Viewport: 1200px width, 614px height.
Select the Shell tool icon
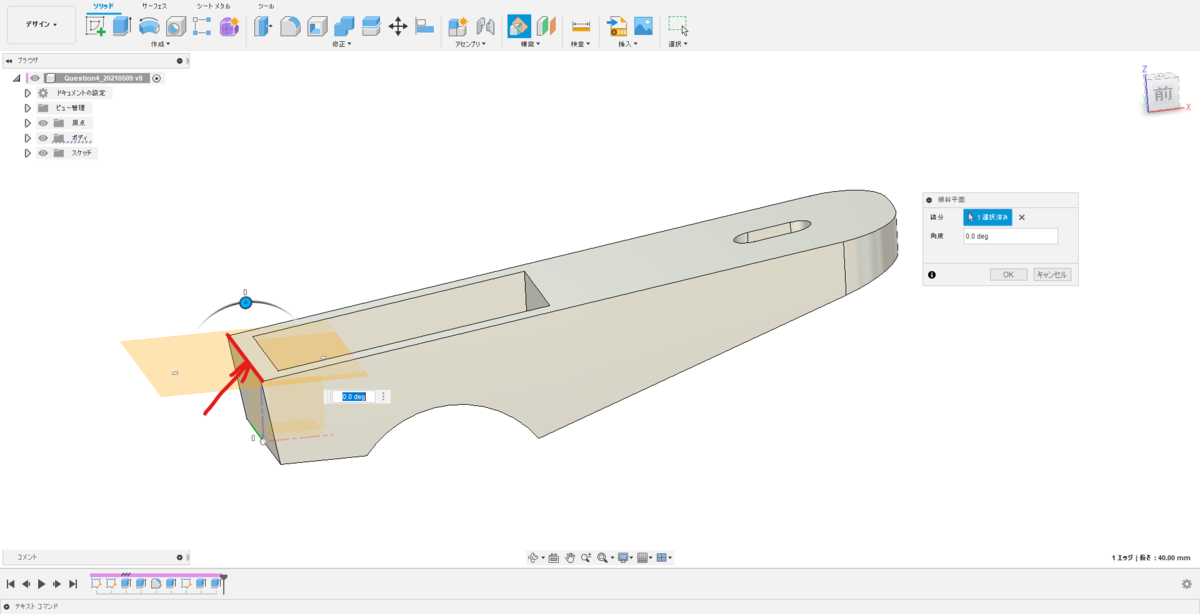coord(317,27)
